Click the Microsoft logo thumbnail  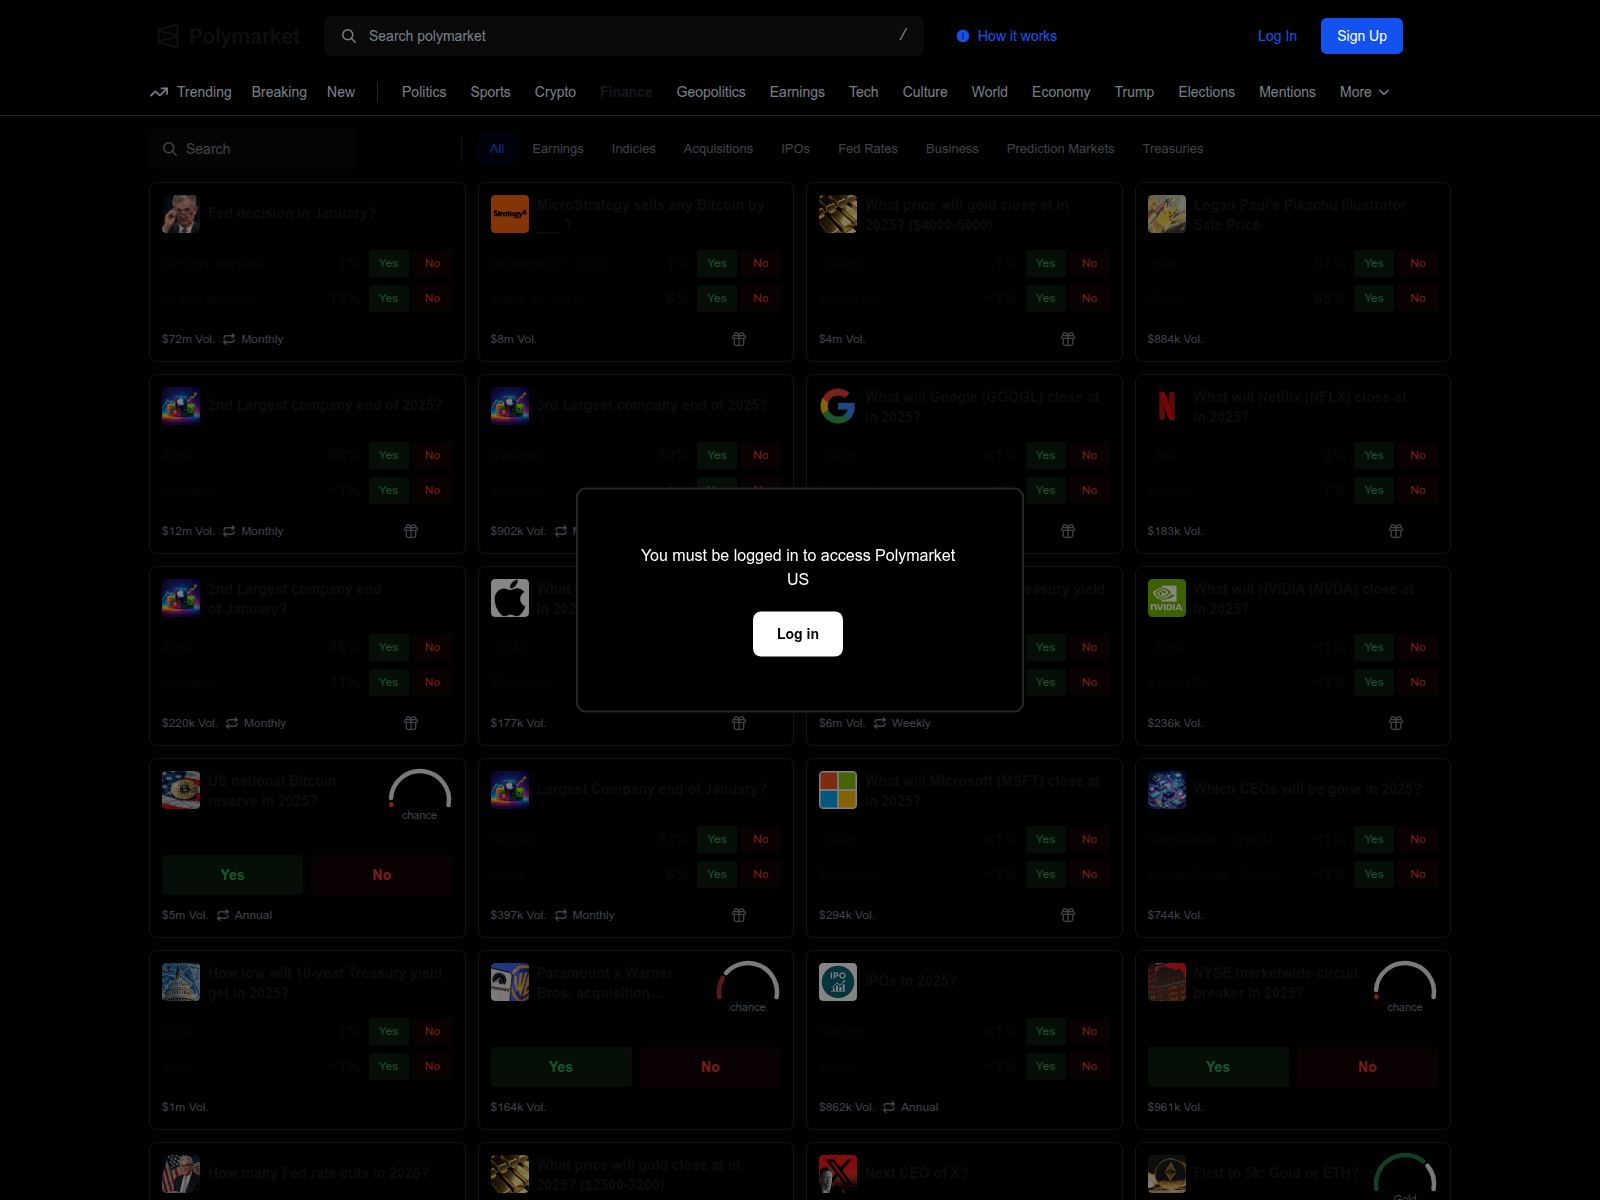[838, 790]
